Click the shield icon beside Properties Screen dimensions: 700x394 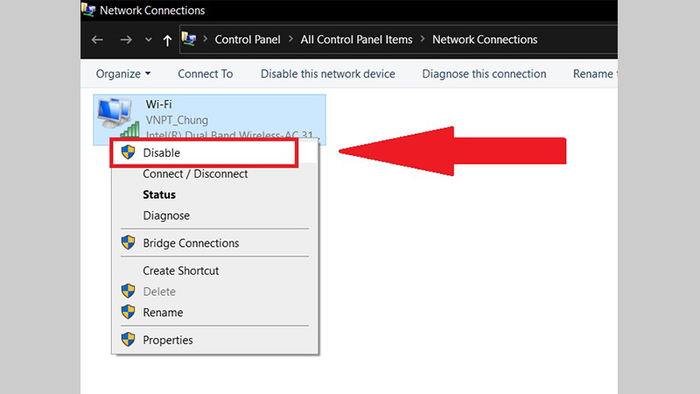[128, 340]
